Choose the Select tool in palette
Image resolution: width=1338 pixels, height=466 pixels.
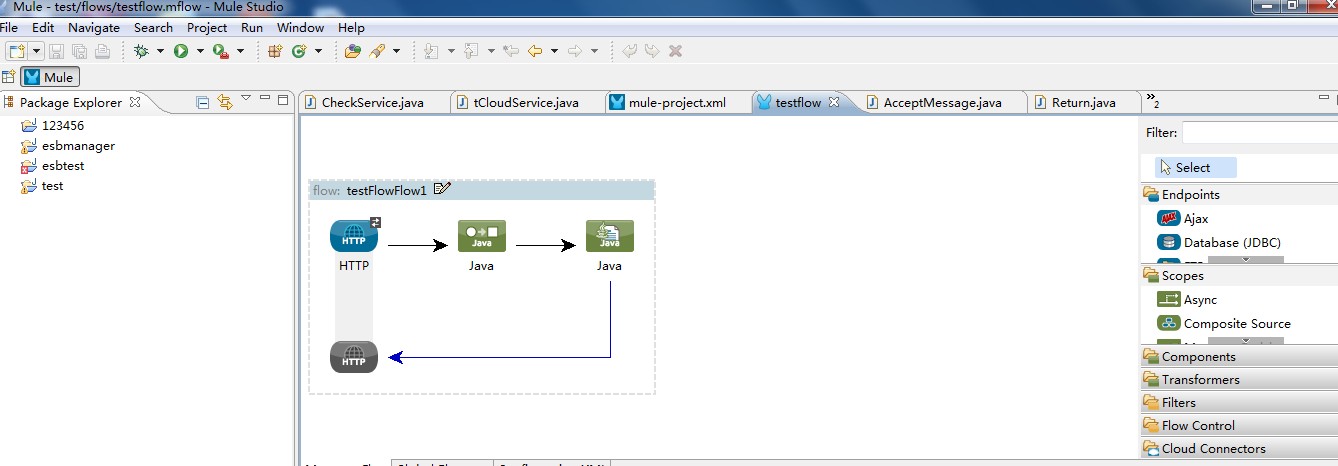coord(1196,168)
